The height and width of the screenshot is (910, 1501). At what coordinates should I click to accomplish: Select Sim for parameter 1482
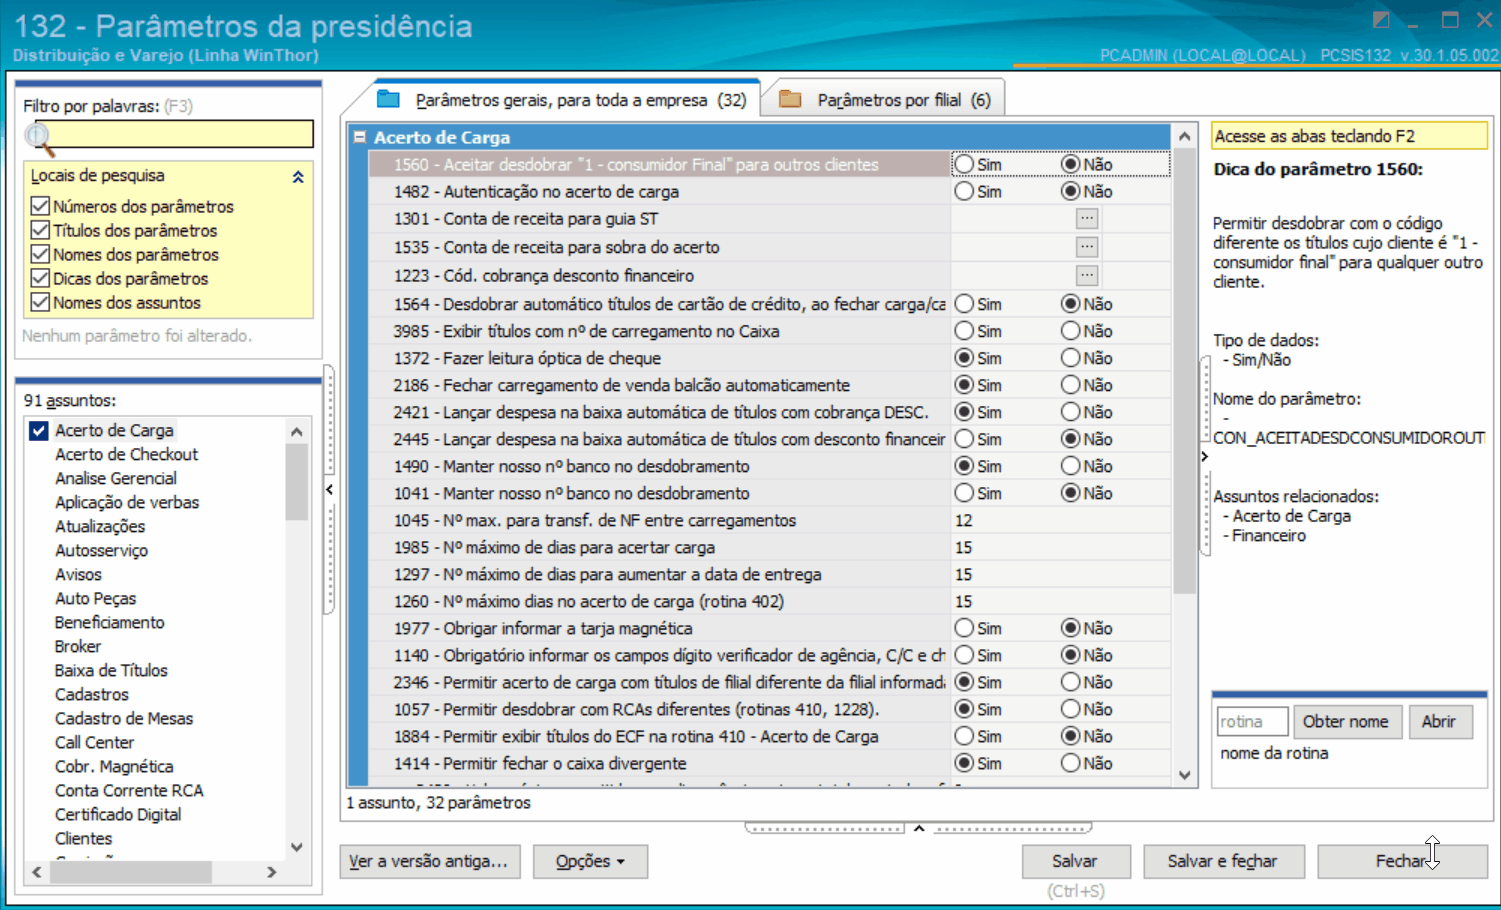pos(964,191)
